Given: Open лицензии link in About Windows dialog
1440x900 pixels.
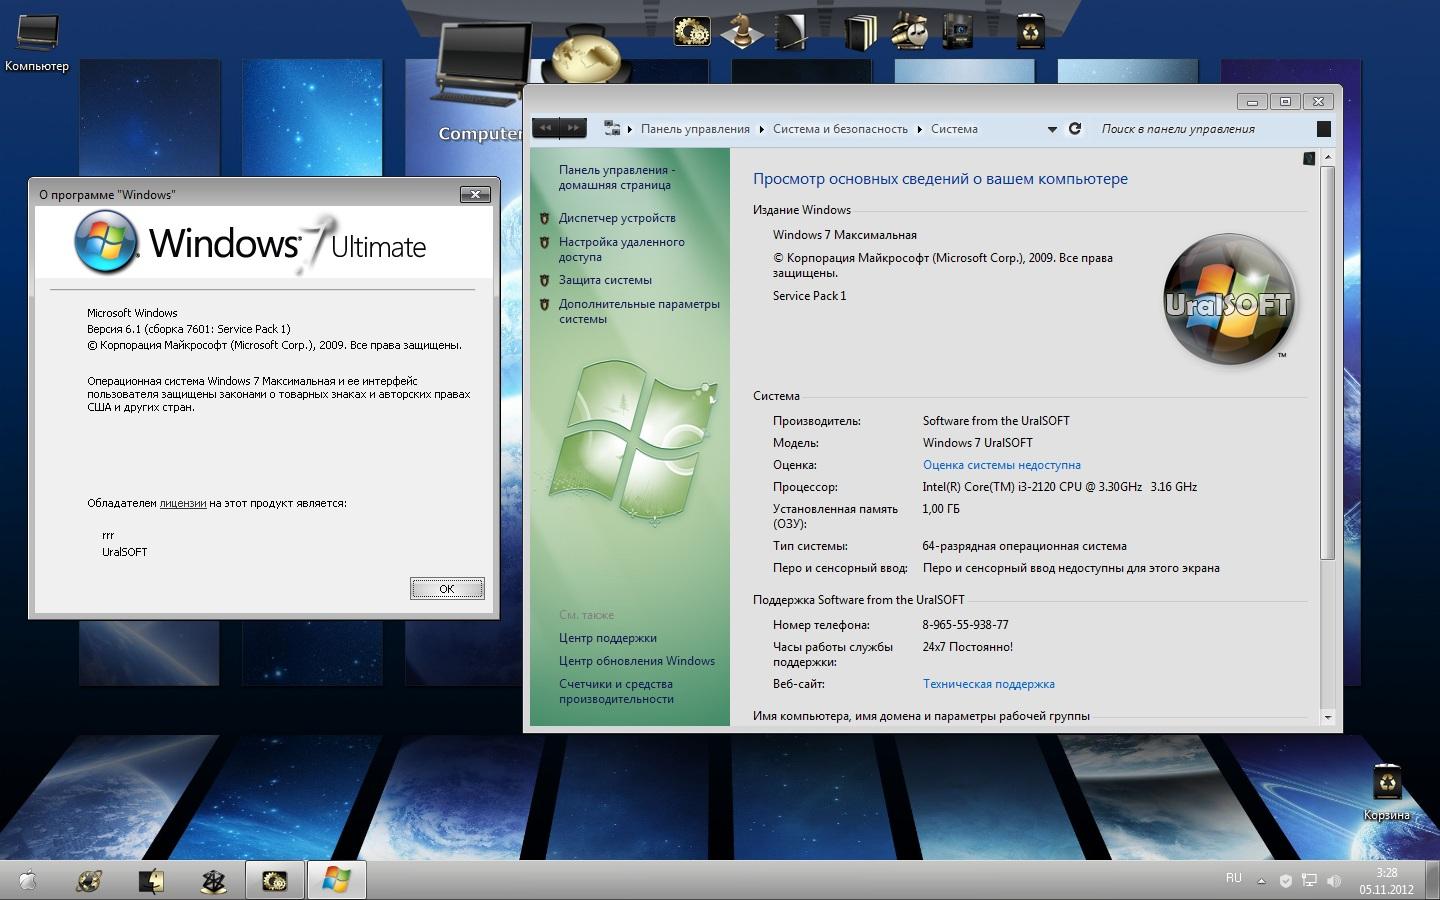Looking at the screenshot, I should coord(183,503).
